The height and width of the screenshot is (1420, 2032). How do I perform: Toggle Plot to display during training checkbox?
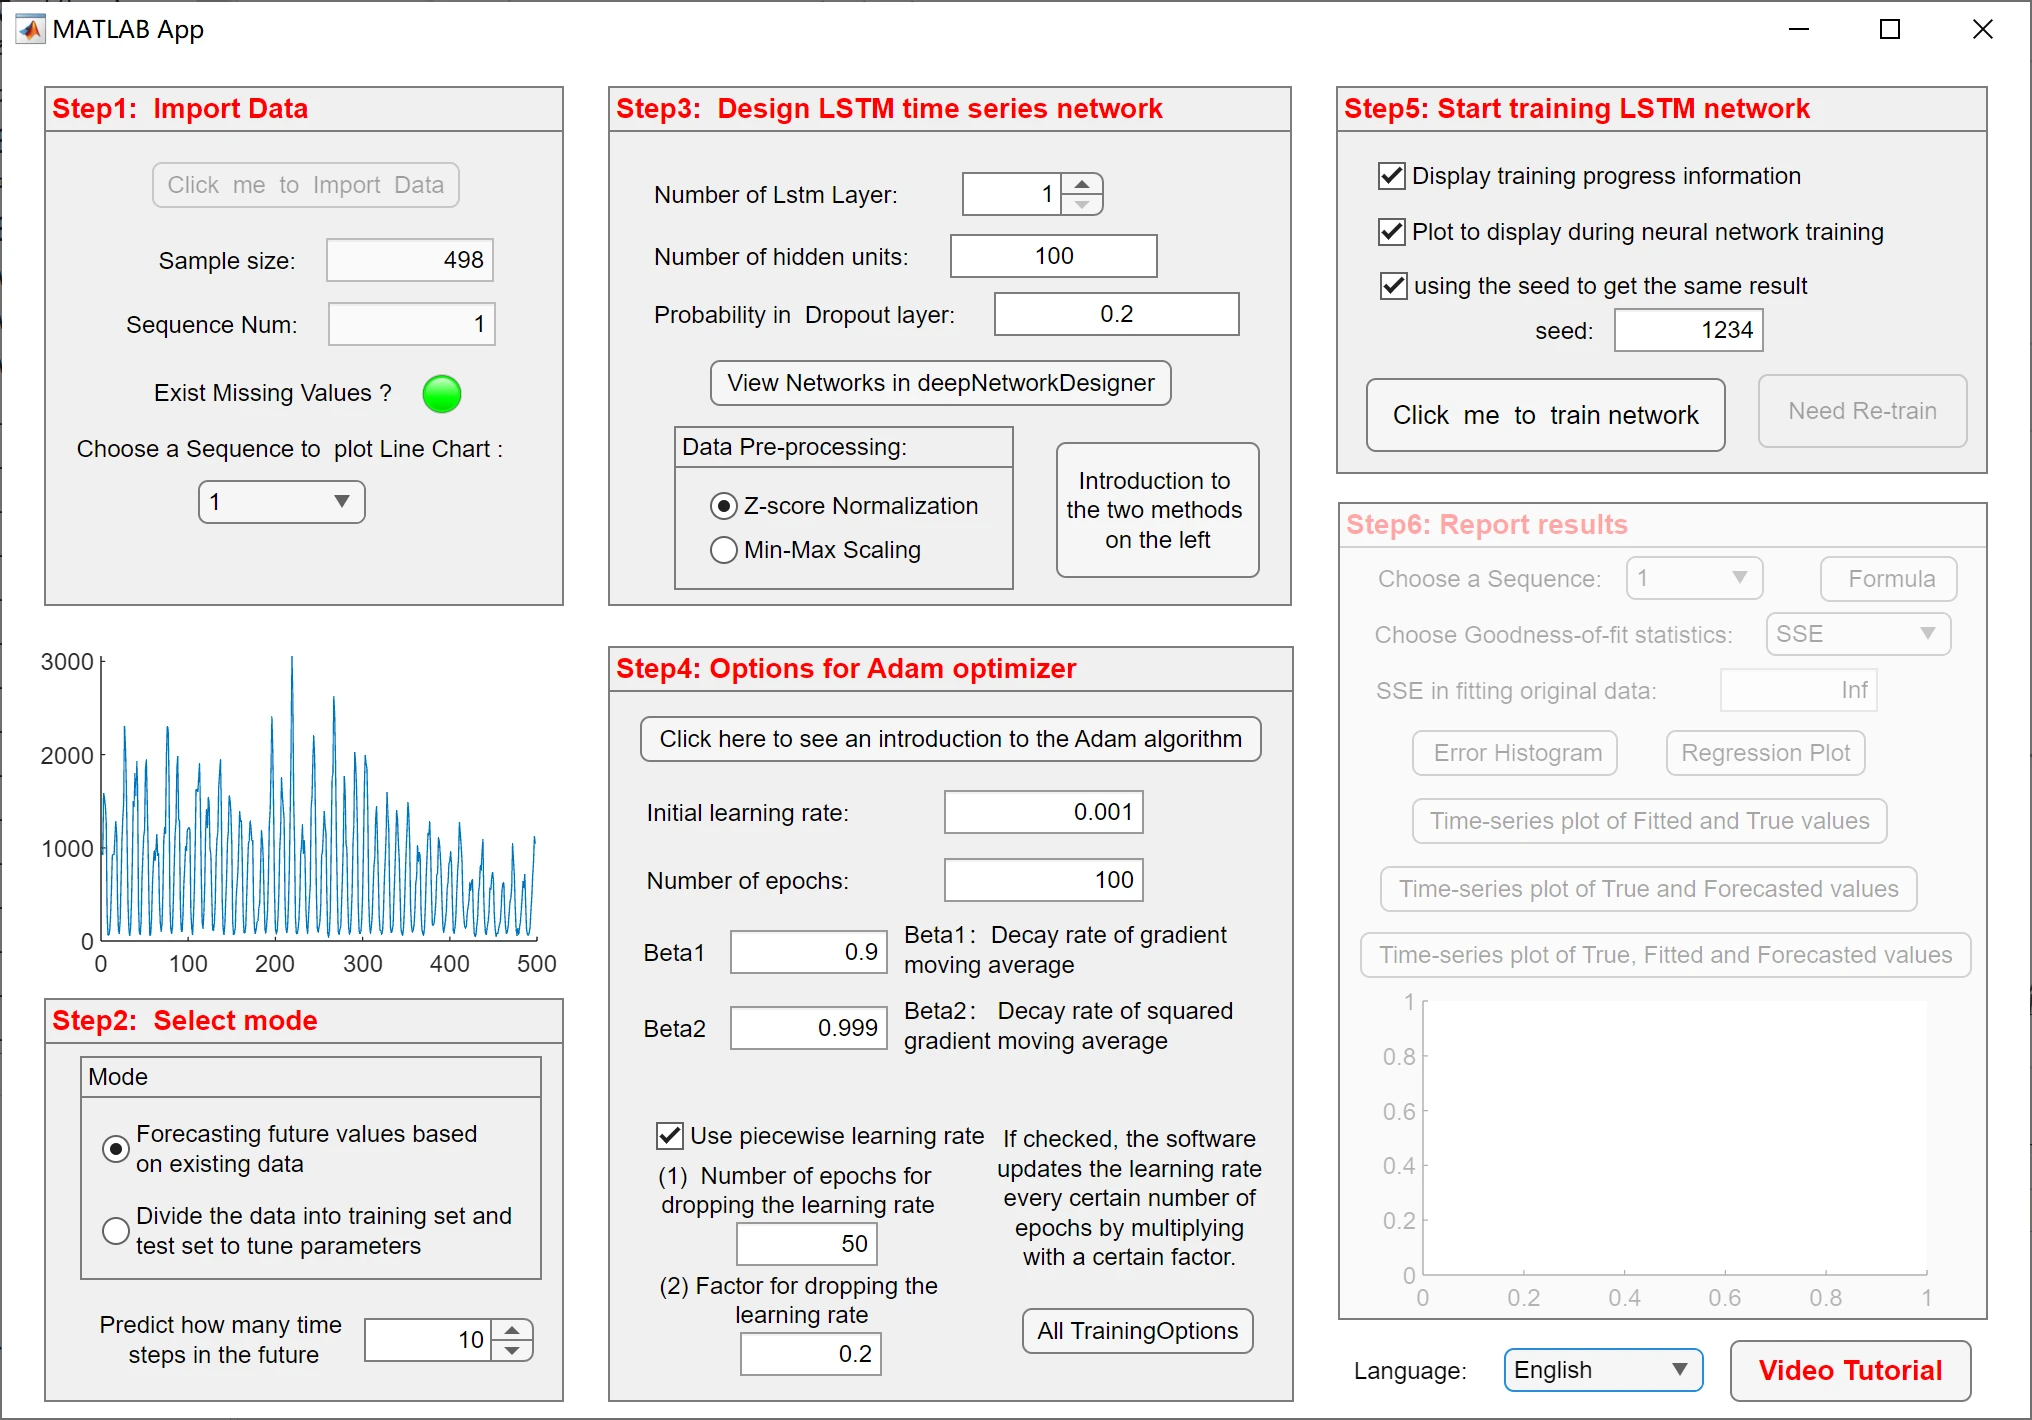1391,232
